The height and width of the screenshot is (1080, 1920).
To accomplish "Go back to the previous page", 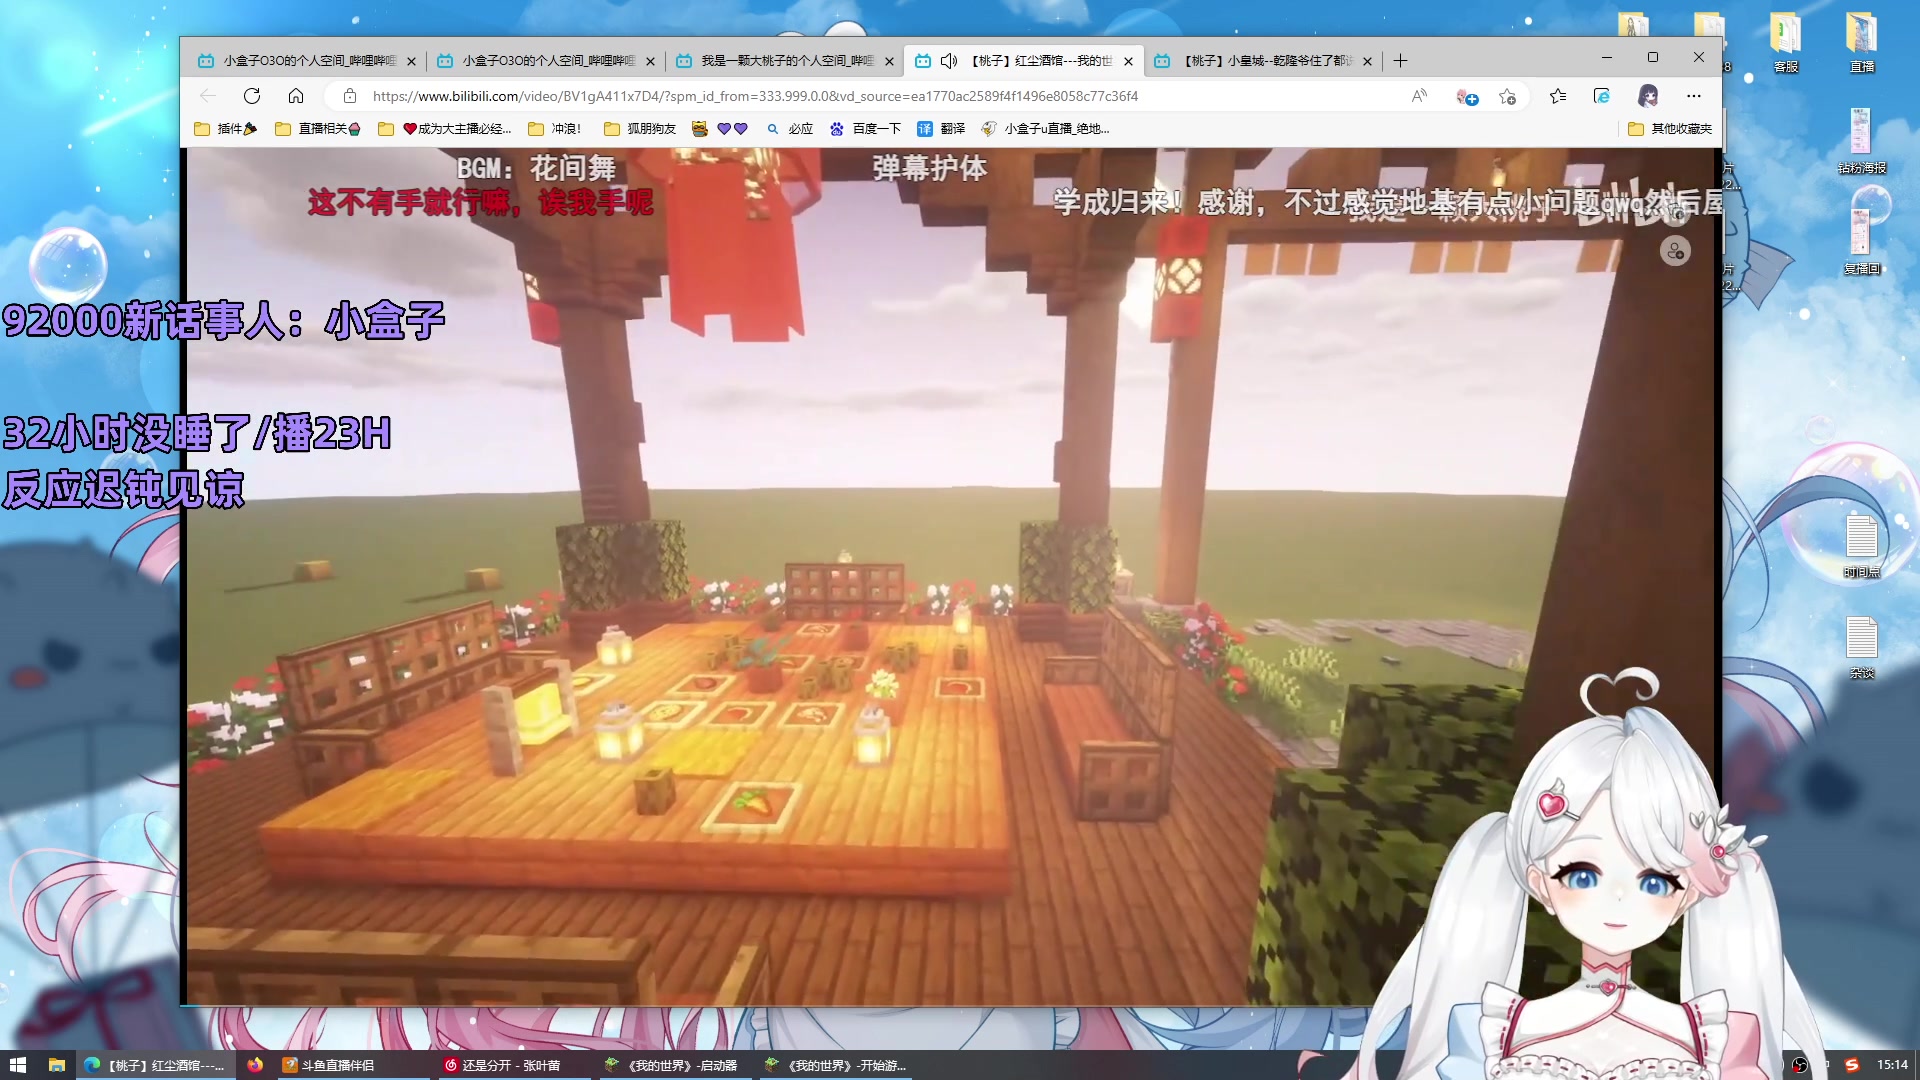I will pyautogui.click(x=208, y=96).
